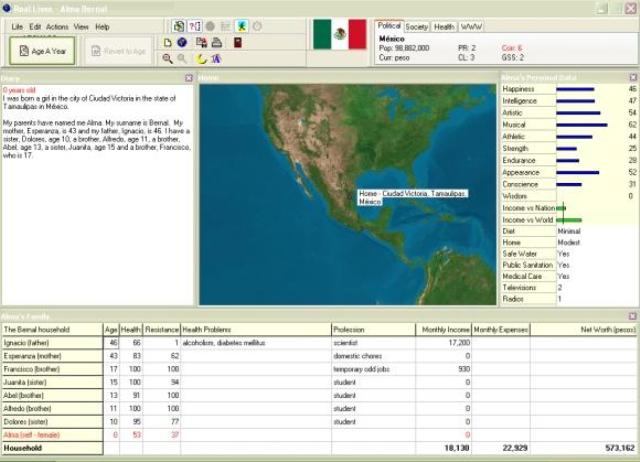Click the purple figure toolbar icon

[x=217, y=59]
